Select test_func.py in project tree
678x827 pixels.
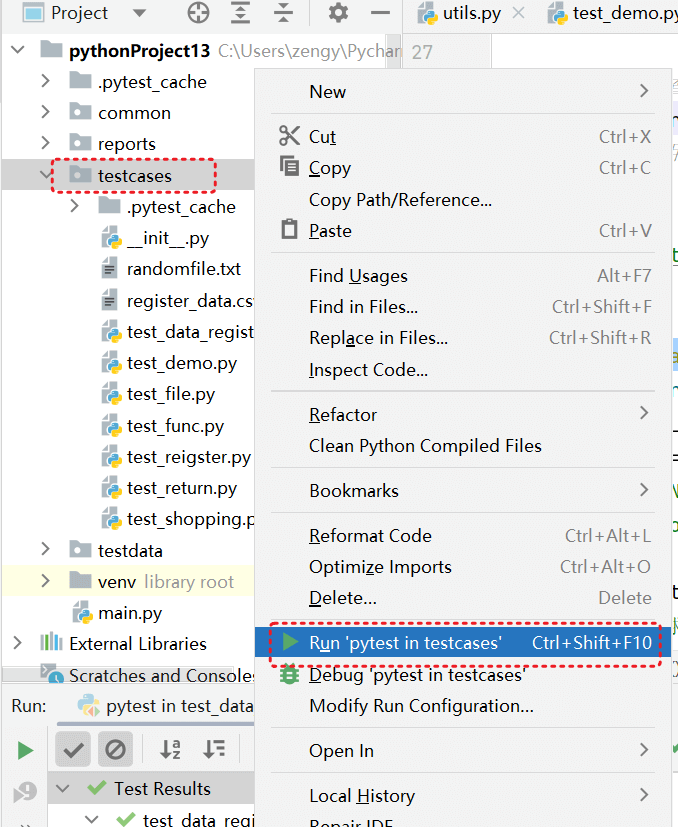[175, 426]
